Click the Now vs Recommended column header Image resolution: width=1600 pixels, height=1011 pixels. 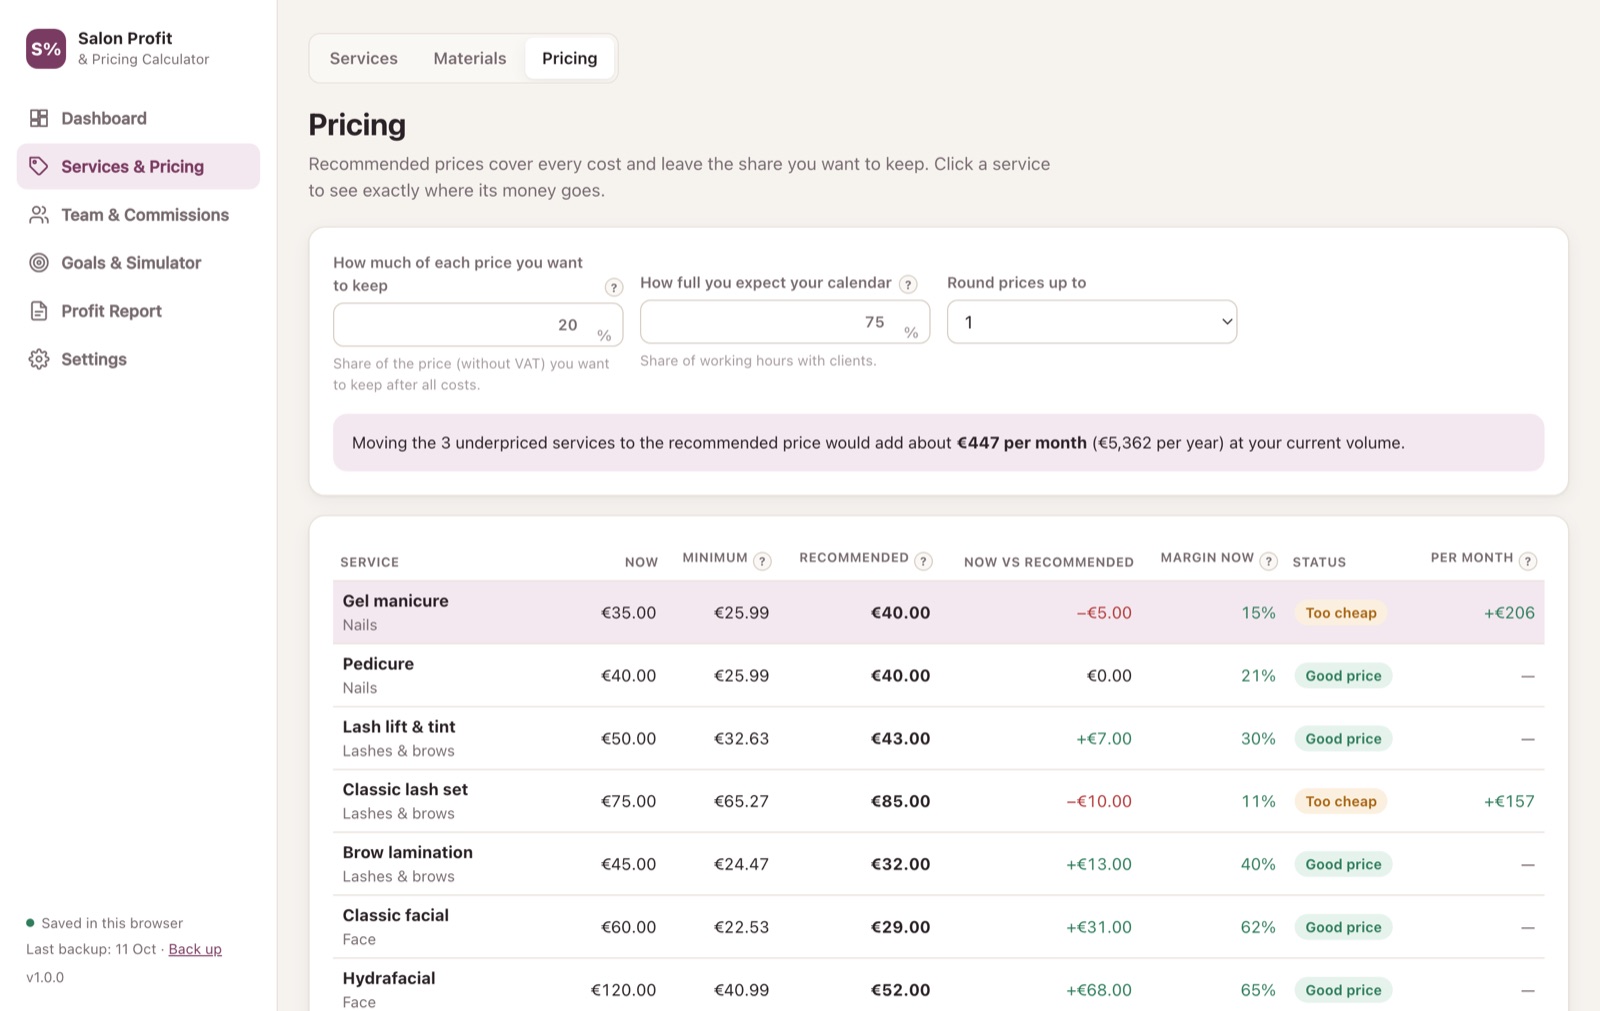pyautogui.click(x=1048, y=562)
